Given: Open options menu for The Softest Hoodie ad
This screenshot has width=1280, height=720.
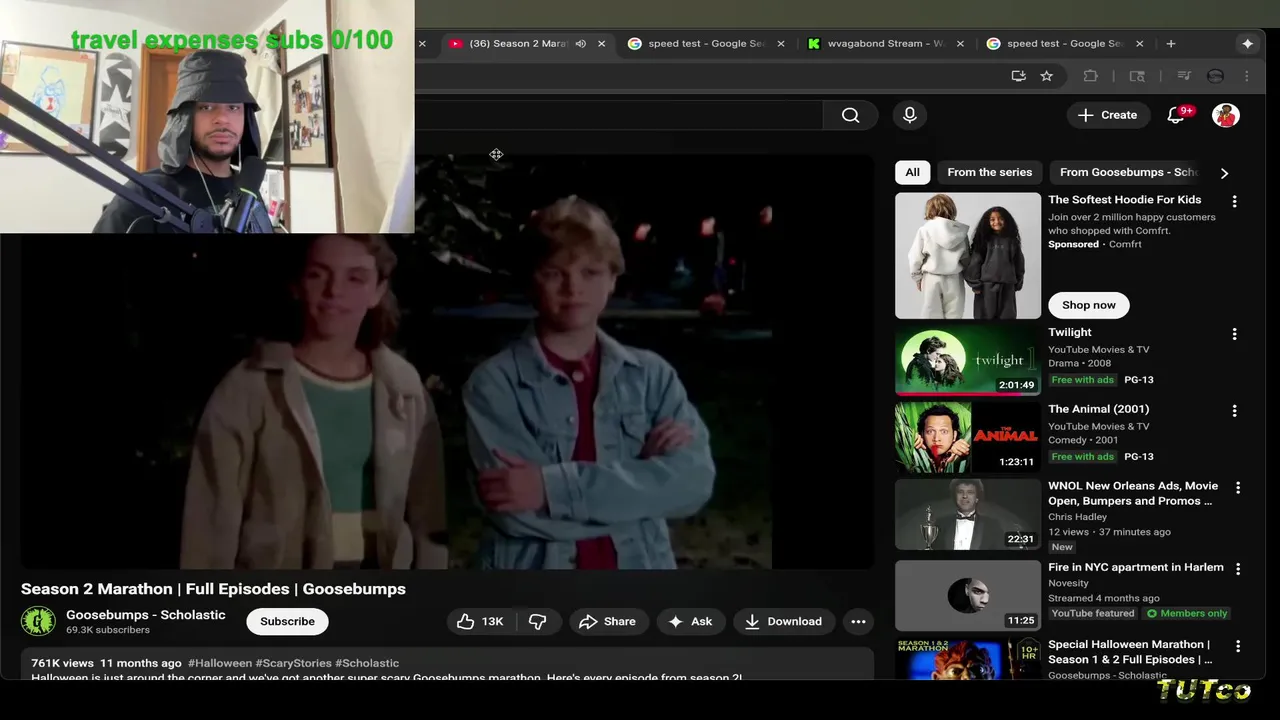Looking at the screenshot, I should point(1234,201).
